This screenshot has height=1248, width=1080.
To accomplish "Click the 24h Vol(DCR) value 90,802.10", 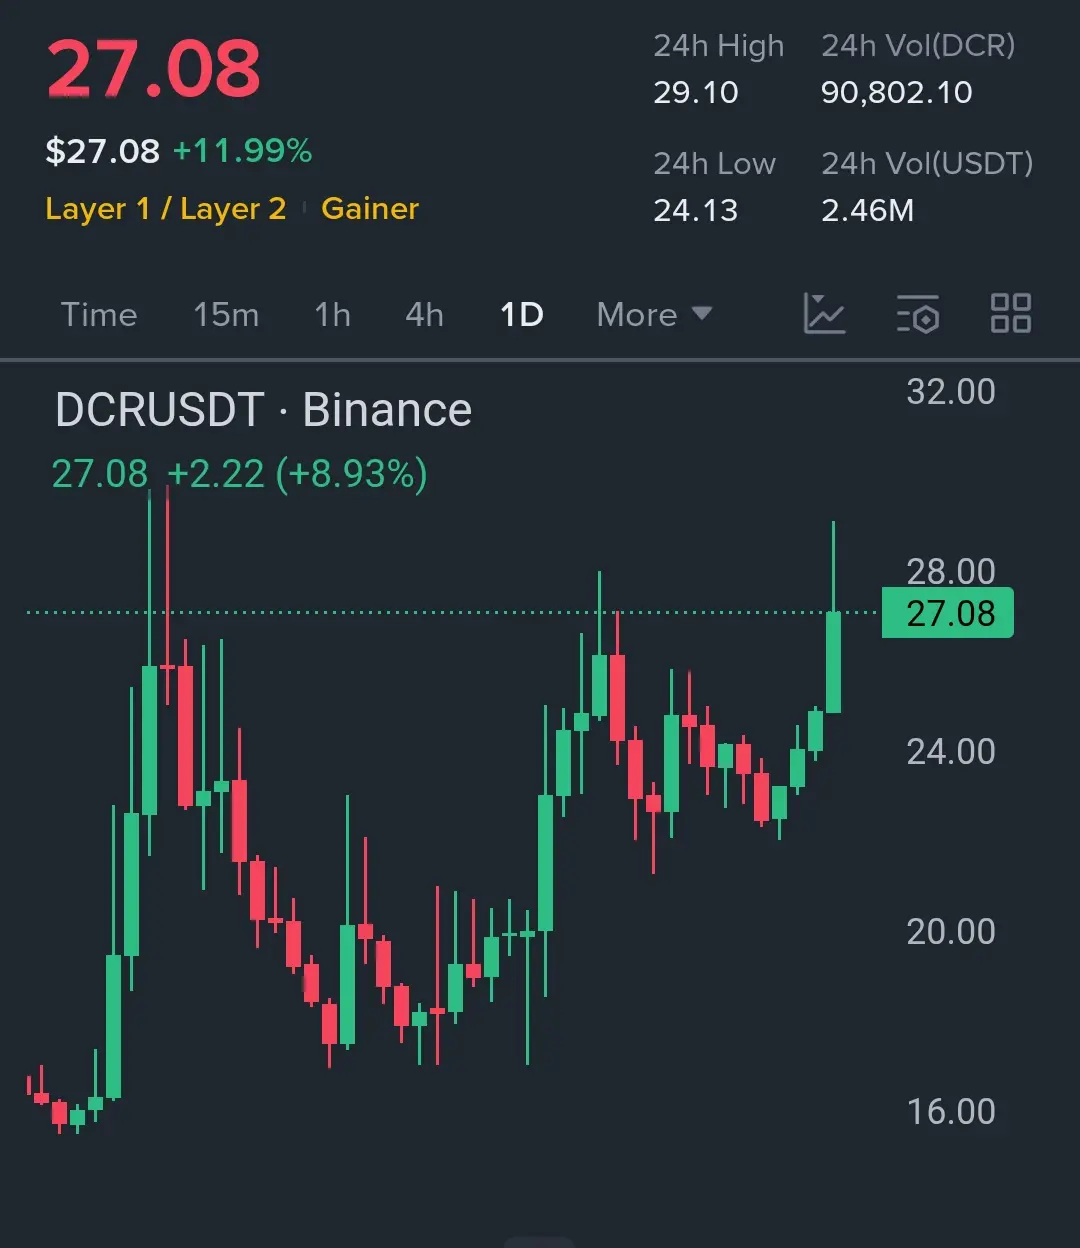I will tap(897, 93).
